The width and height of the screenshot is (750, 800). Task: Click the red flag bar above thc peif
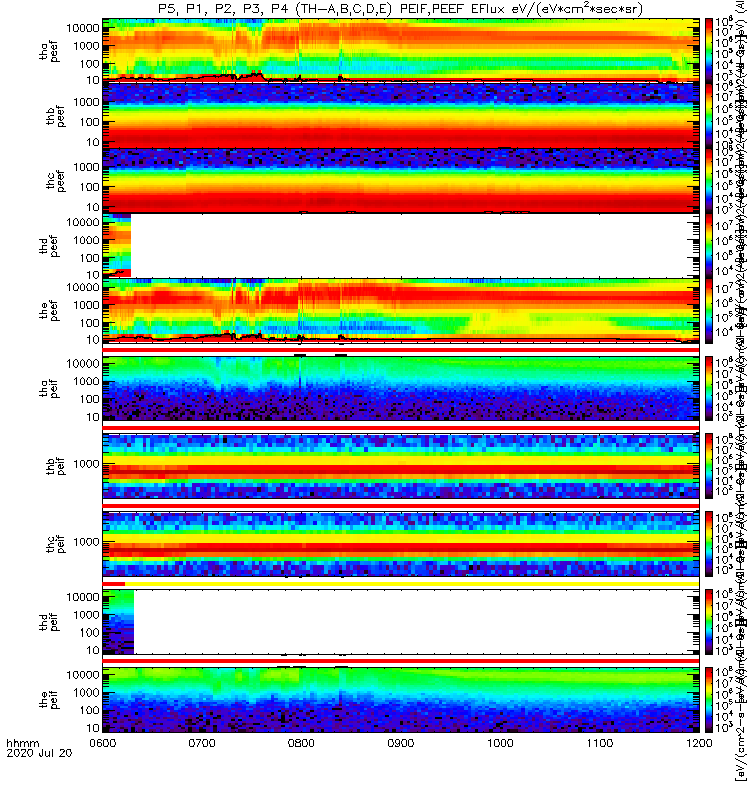click(401, 506)
